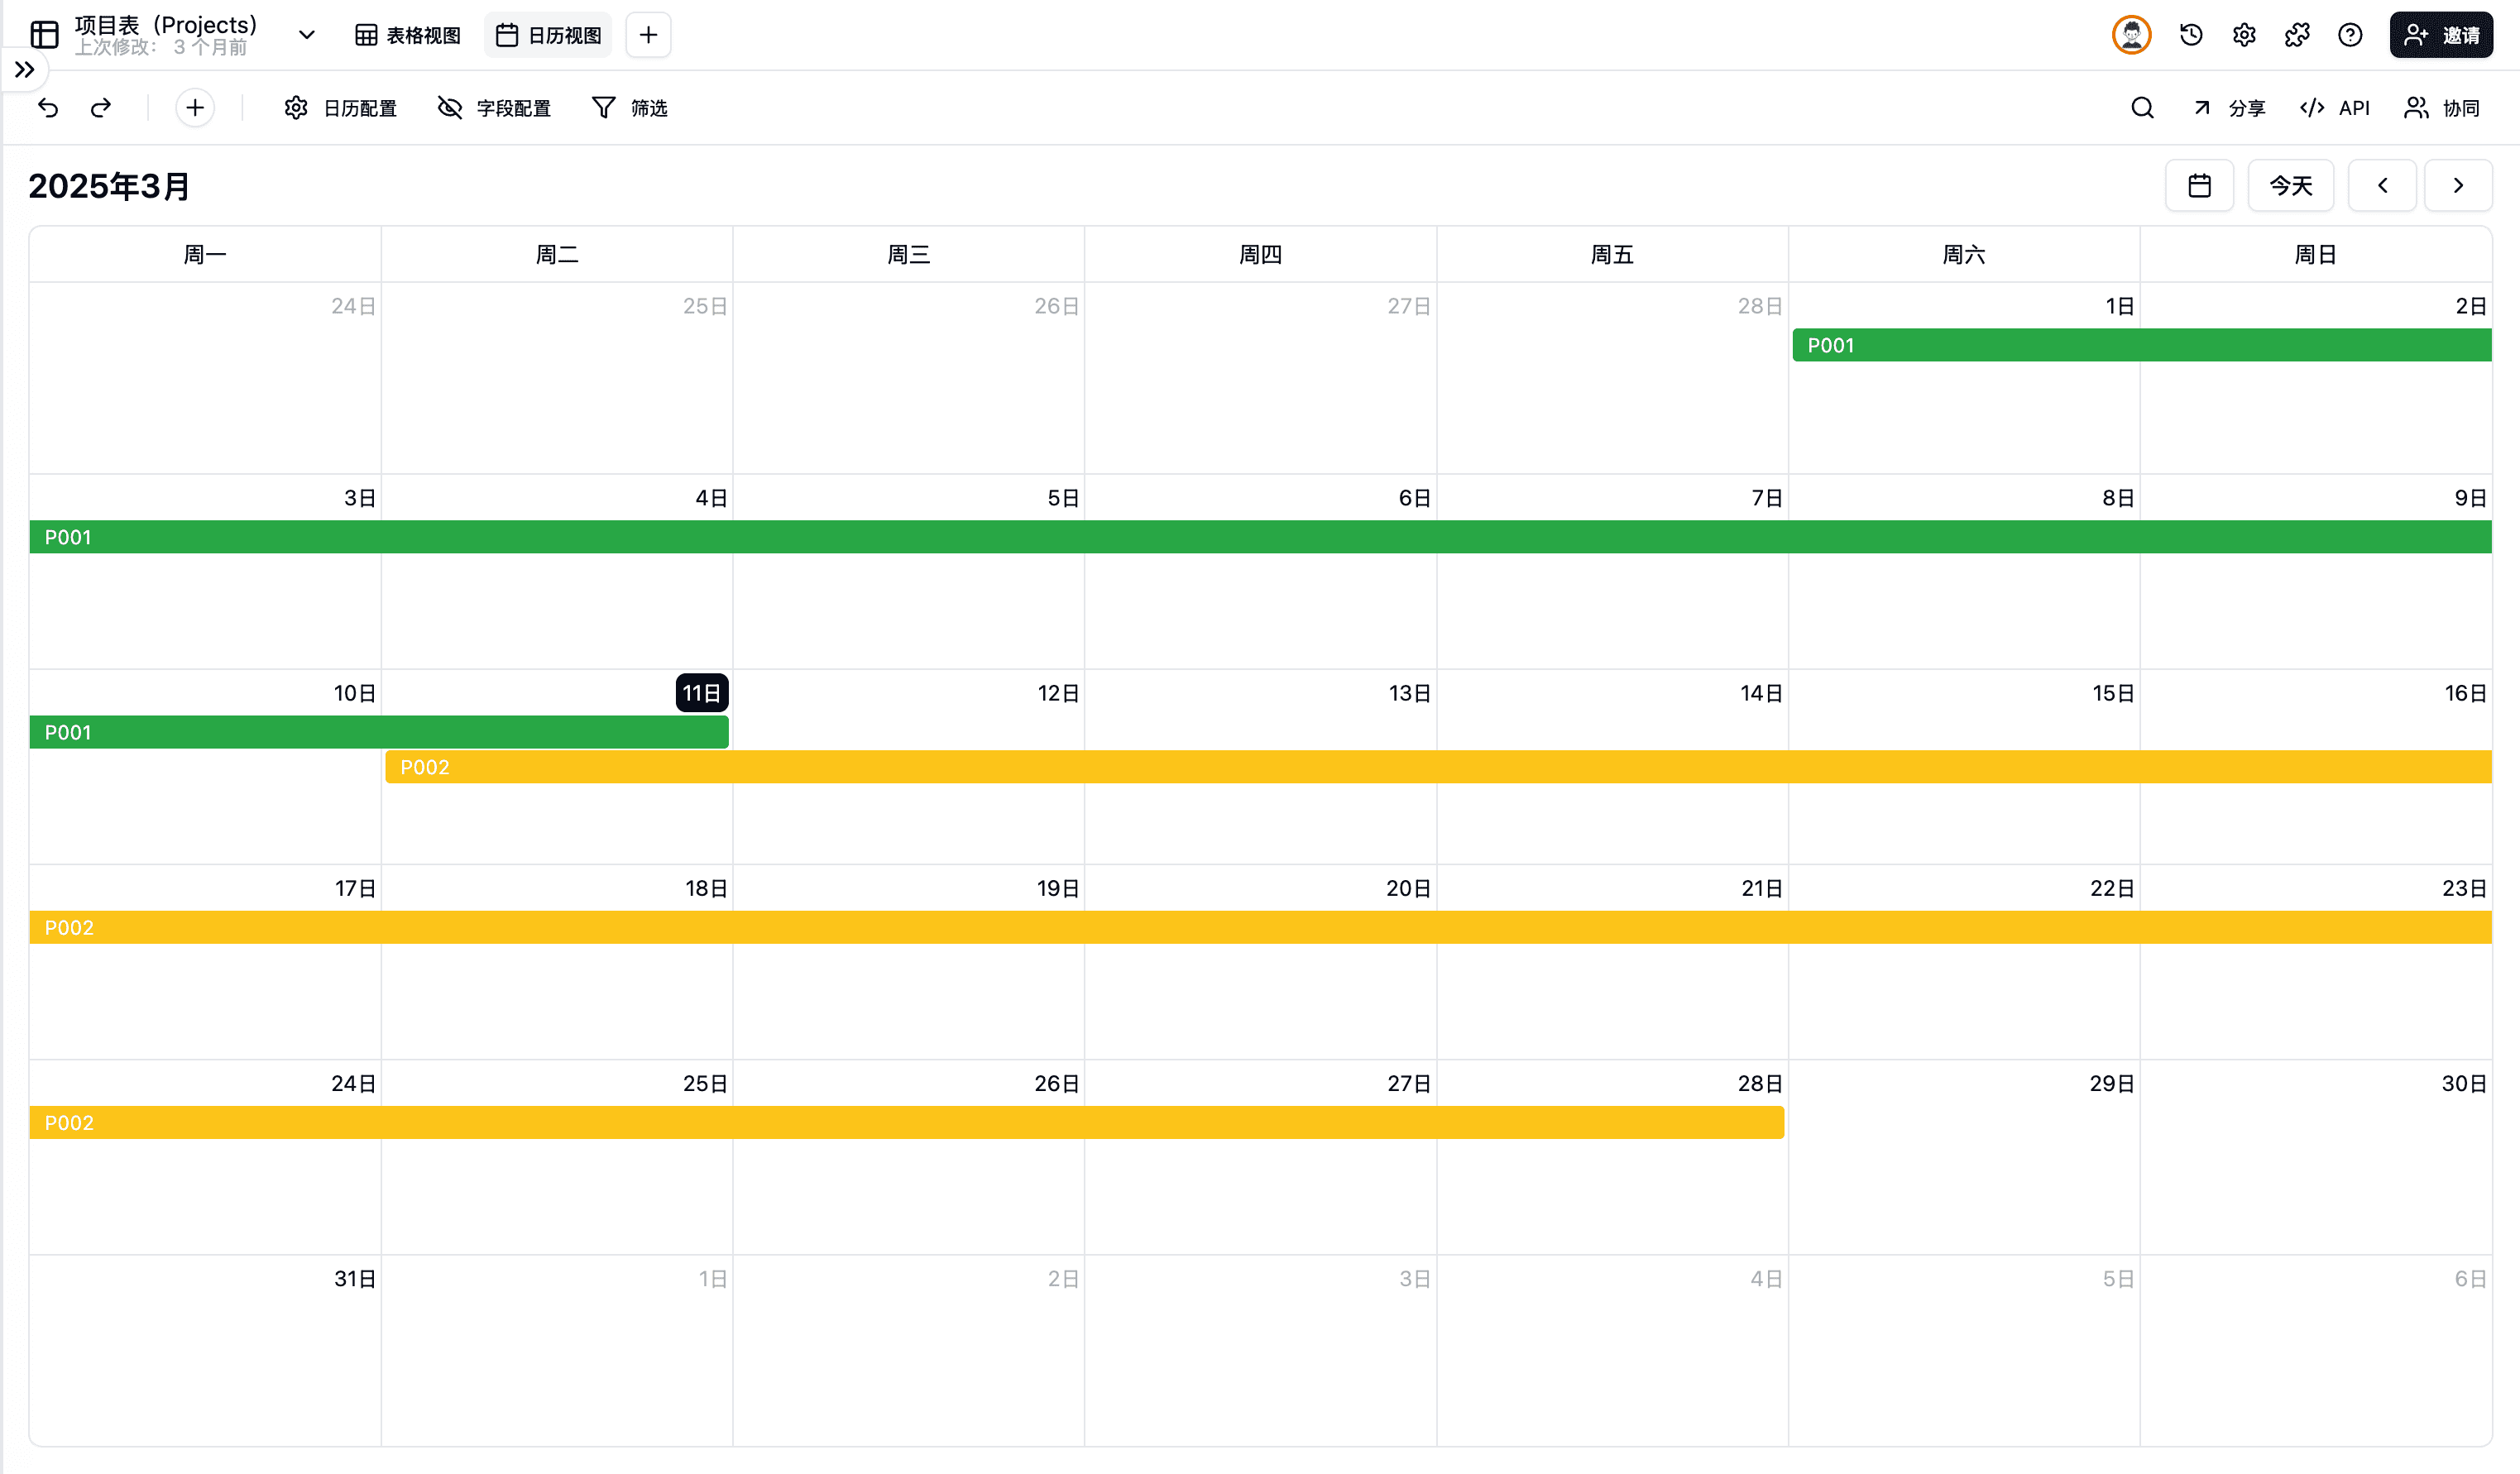
Task: Open the puzzle-piece plugins icon
Action: click(2297, 35)
